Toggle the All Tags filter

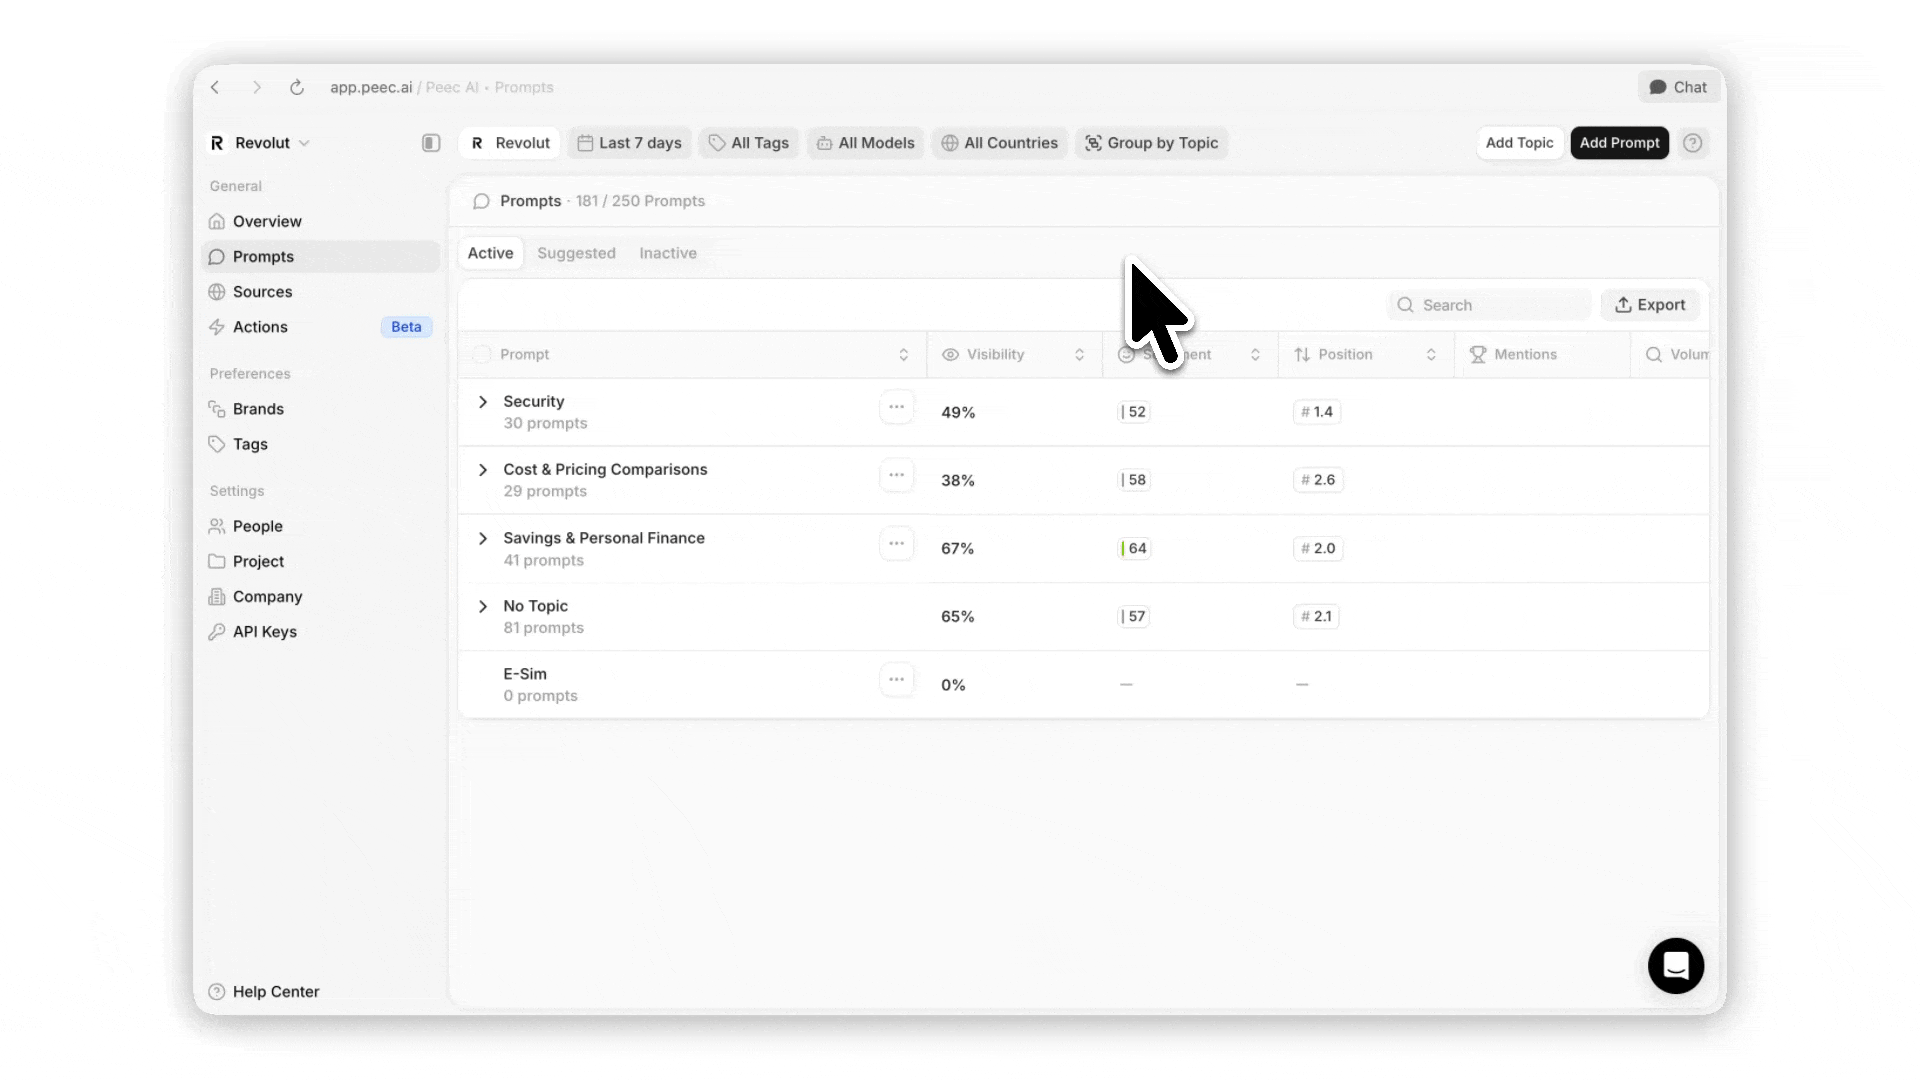748,143
